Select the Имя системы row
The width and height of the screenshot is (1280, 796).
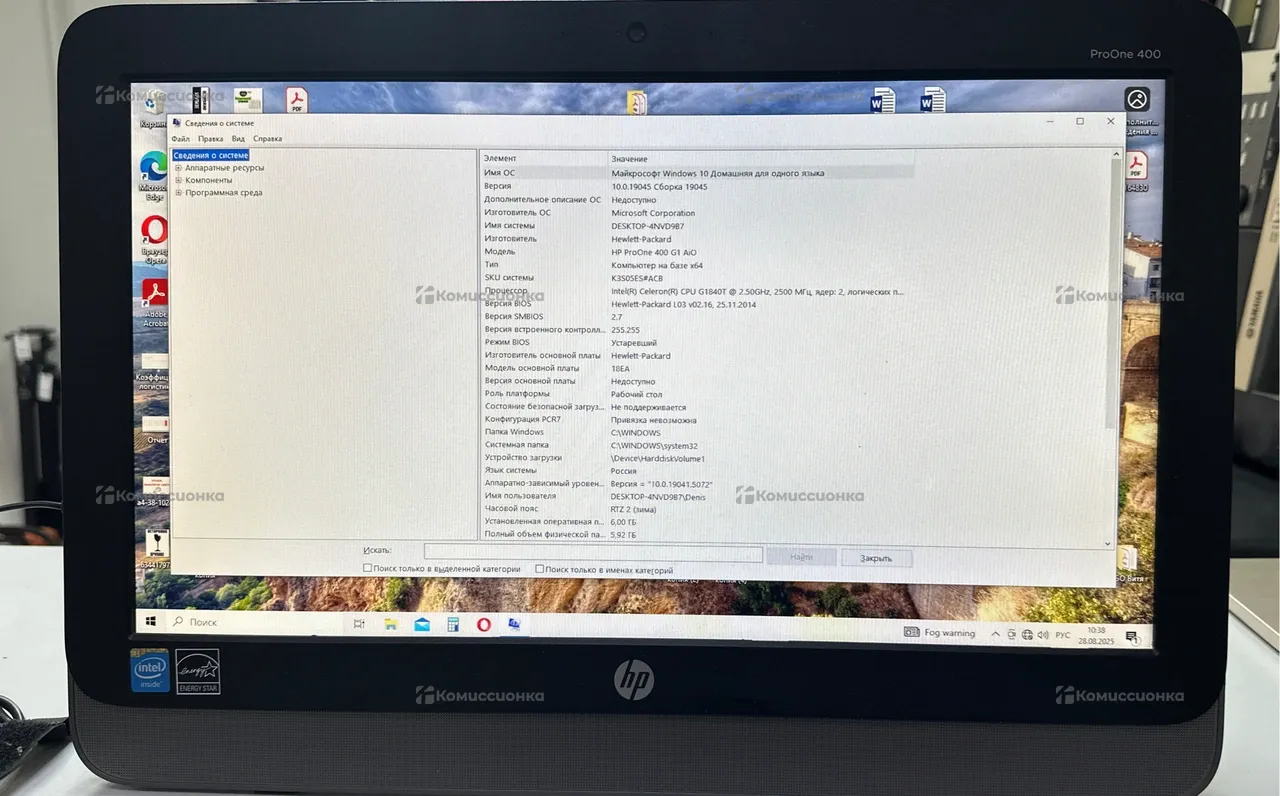[x=697, y=226]
